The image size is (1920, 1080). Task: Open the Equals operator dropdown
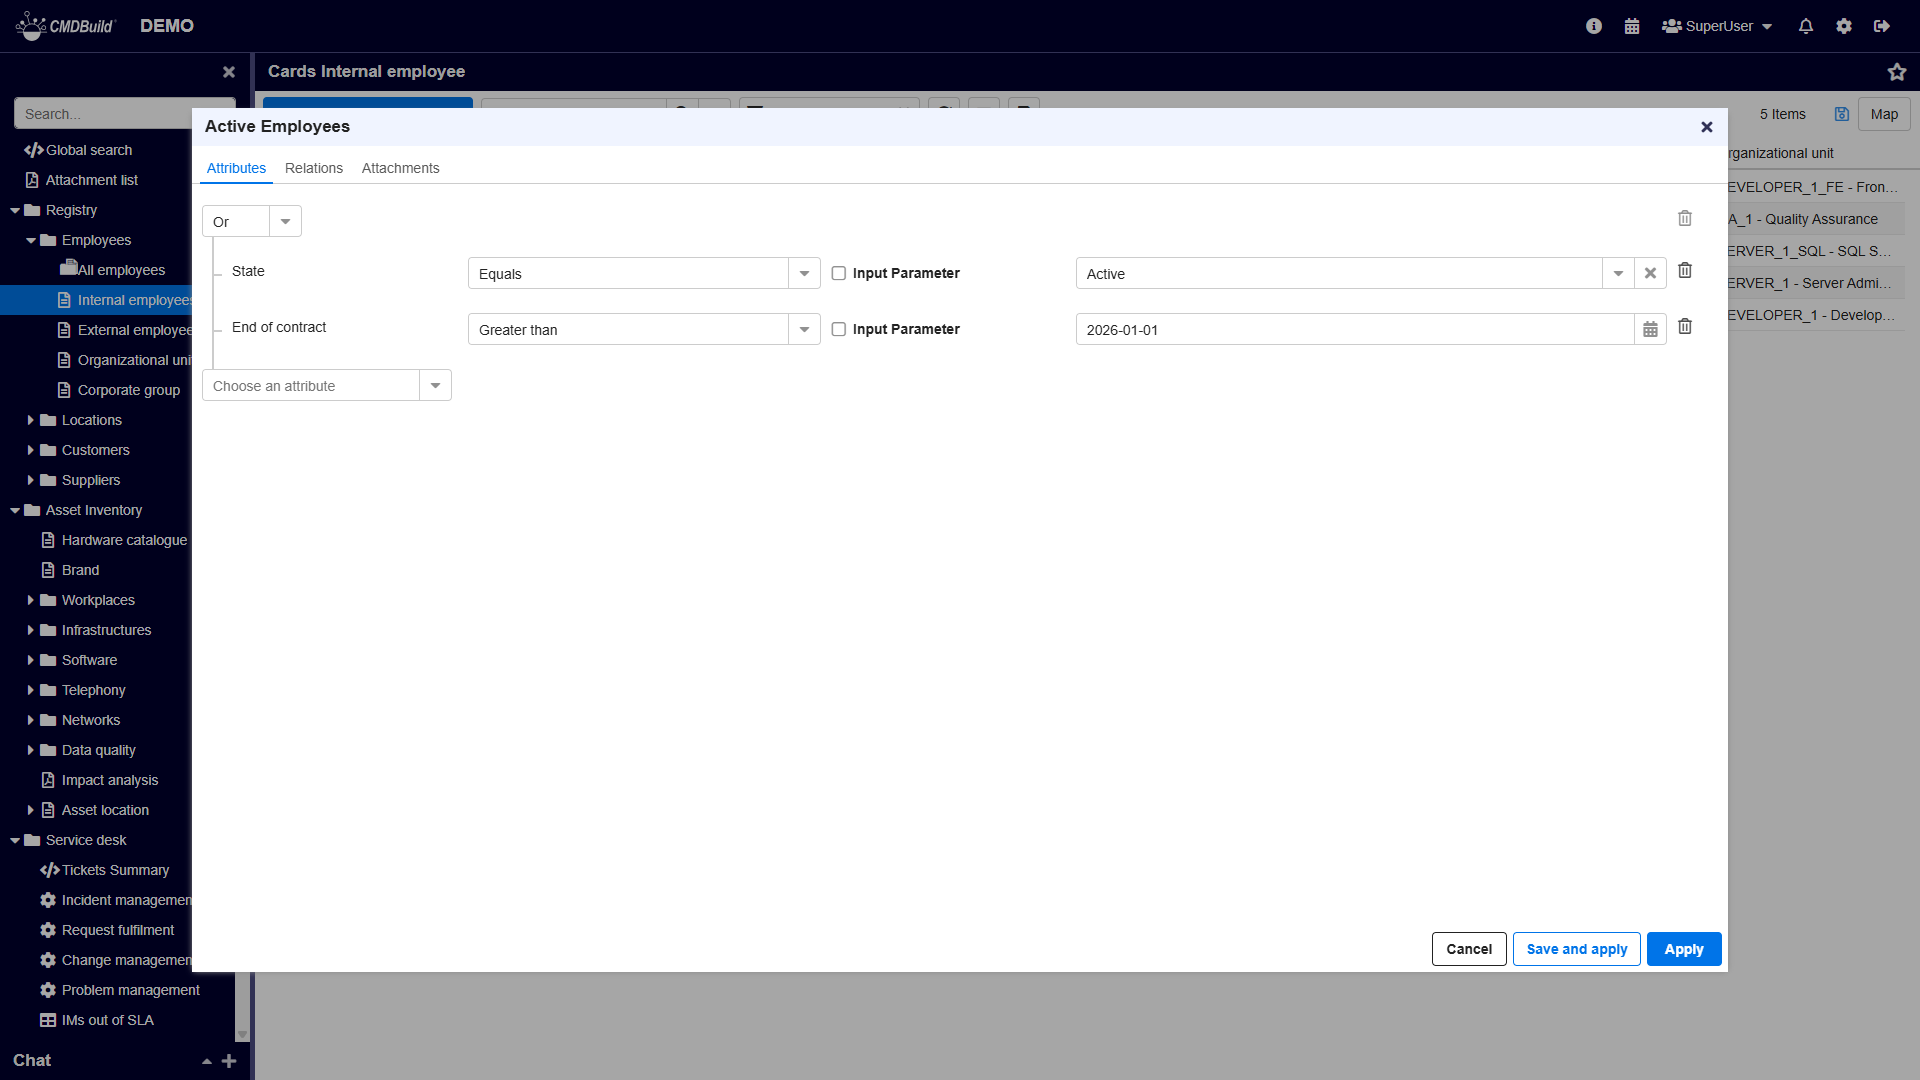[804, 274]
